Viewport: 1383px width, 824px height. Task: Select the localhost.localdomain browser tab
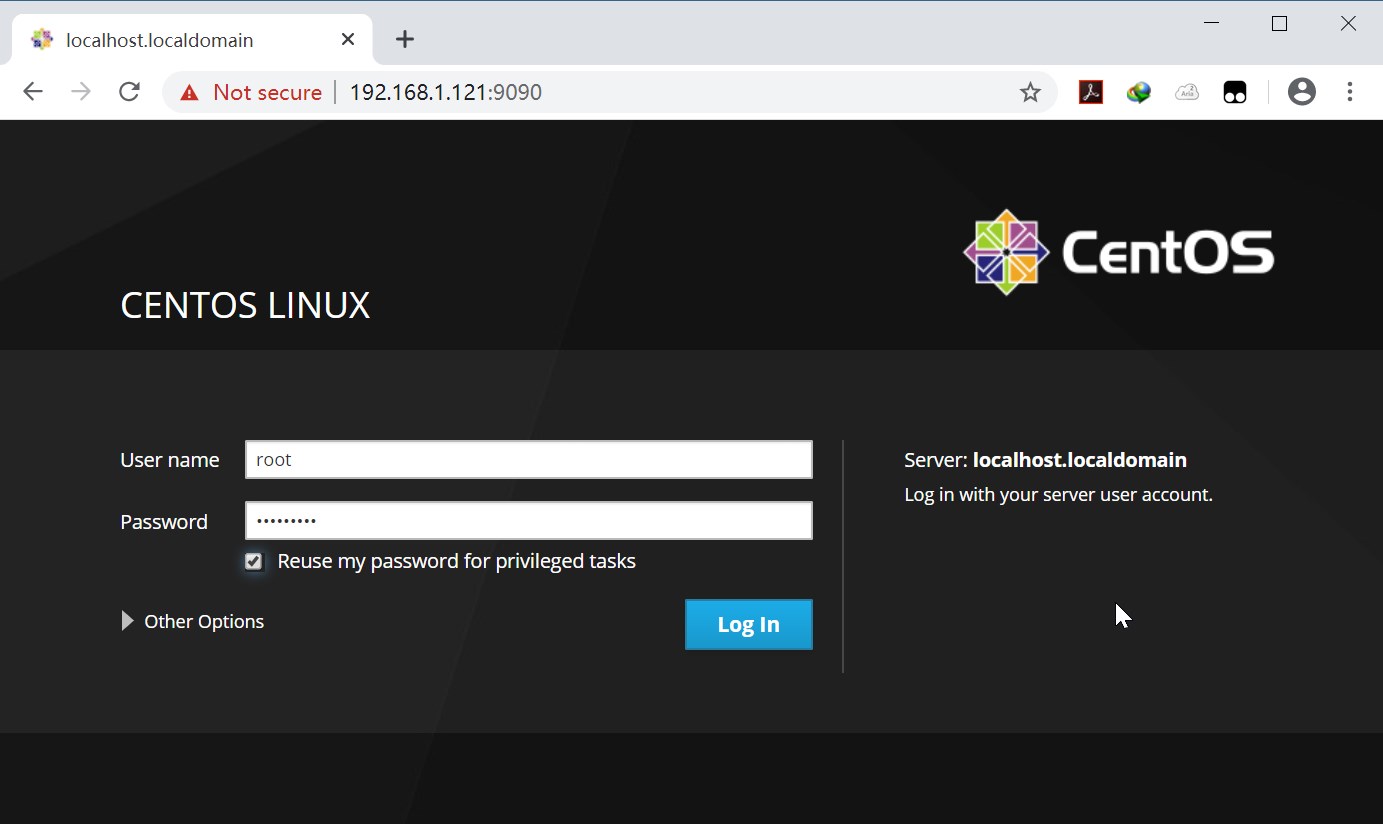tap(192, 40)
